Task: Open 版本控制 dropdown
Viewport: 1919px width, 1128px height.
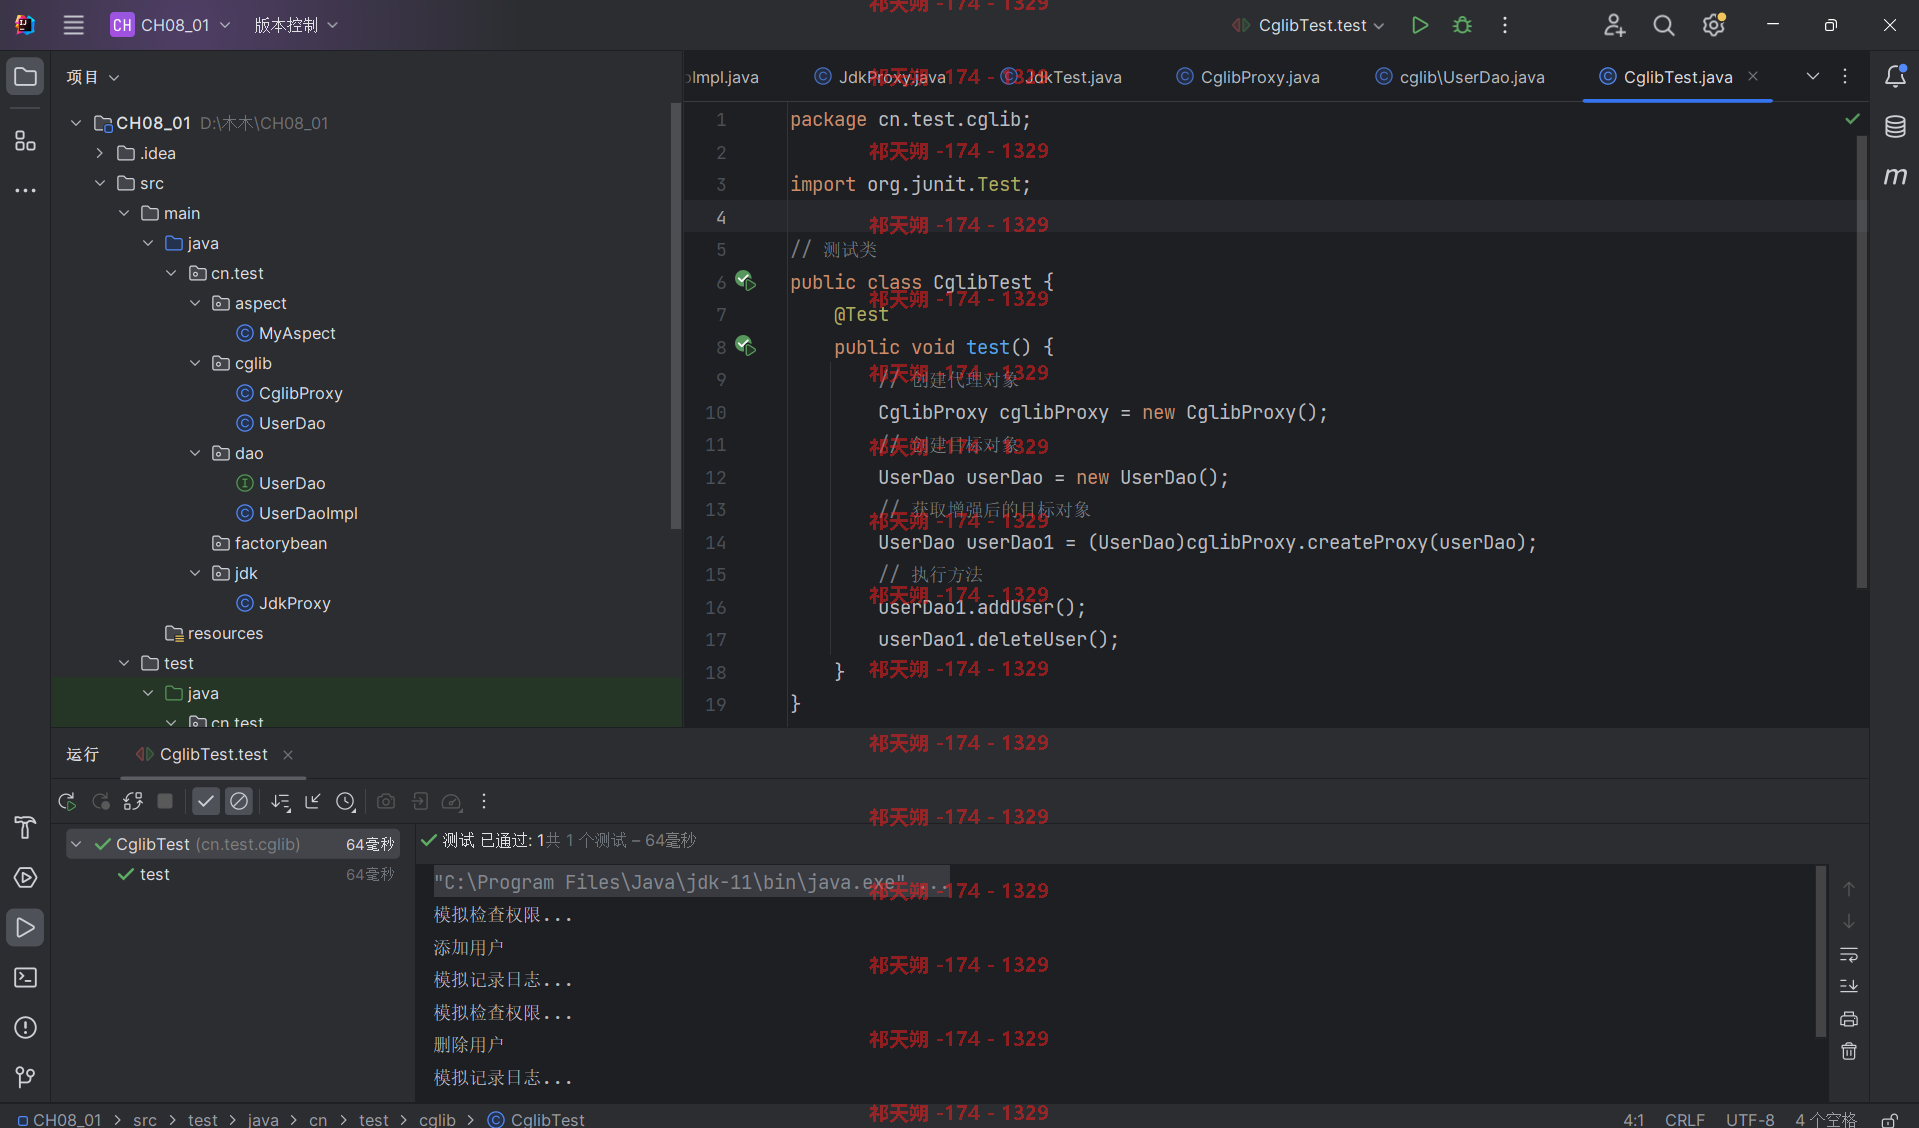Action: click(296, 25)
